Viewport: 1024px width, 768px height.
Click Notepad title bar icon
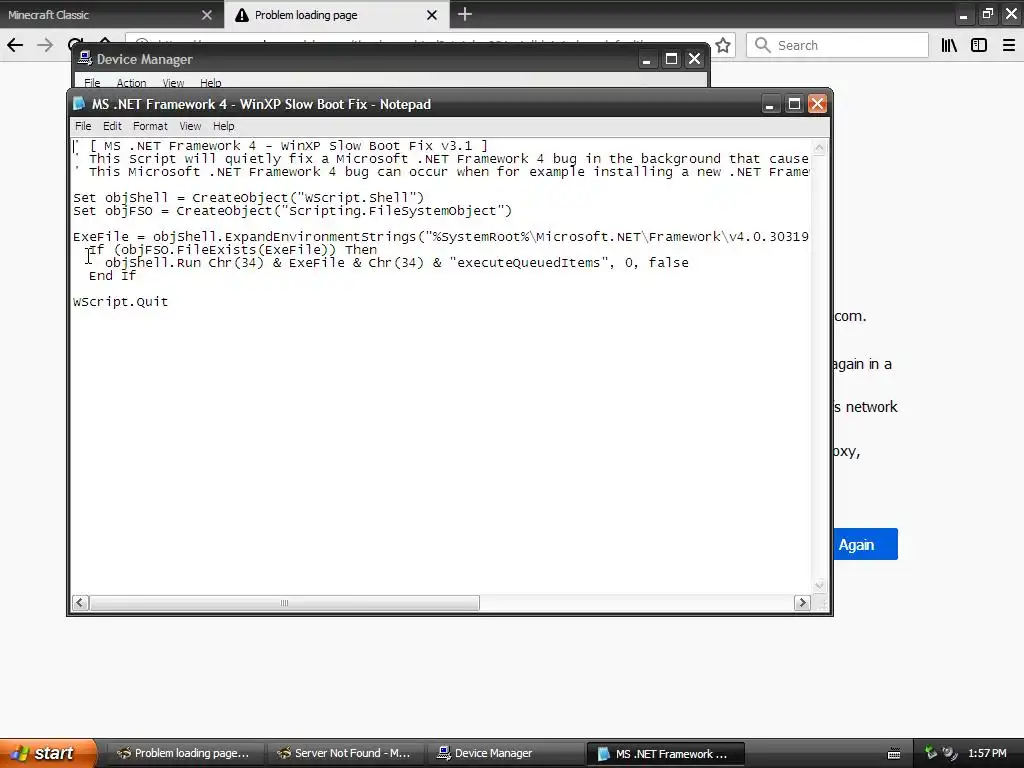[x=79, y=104]
